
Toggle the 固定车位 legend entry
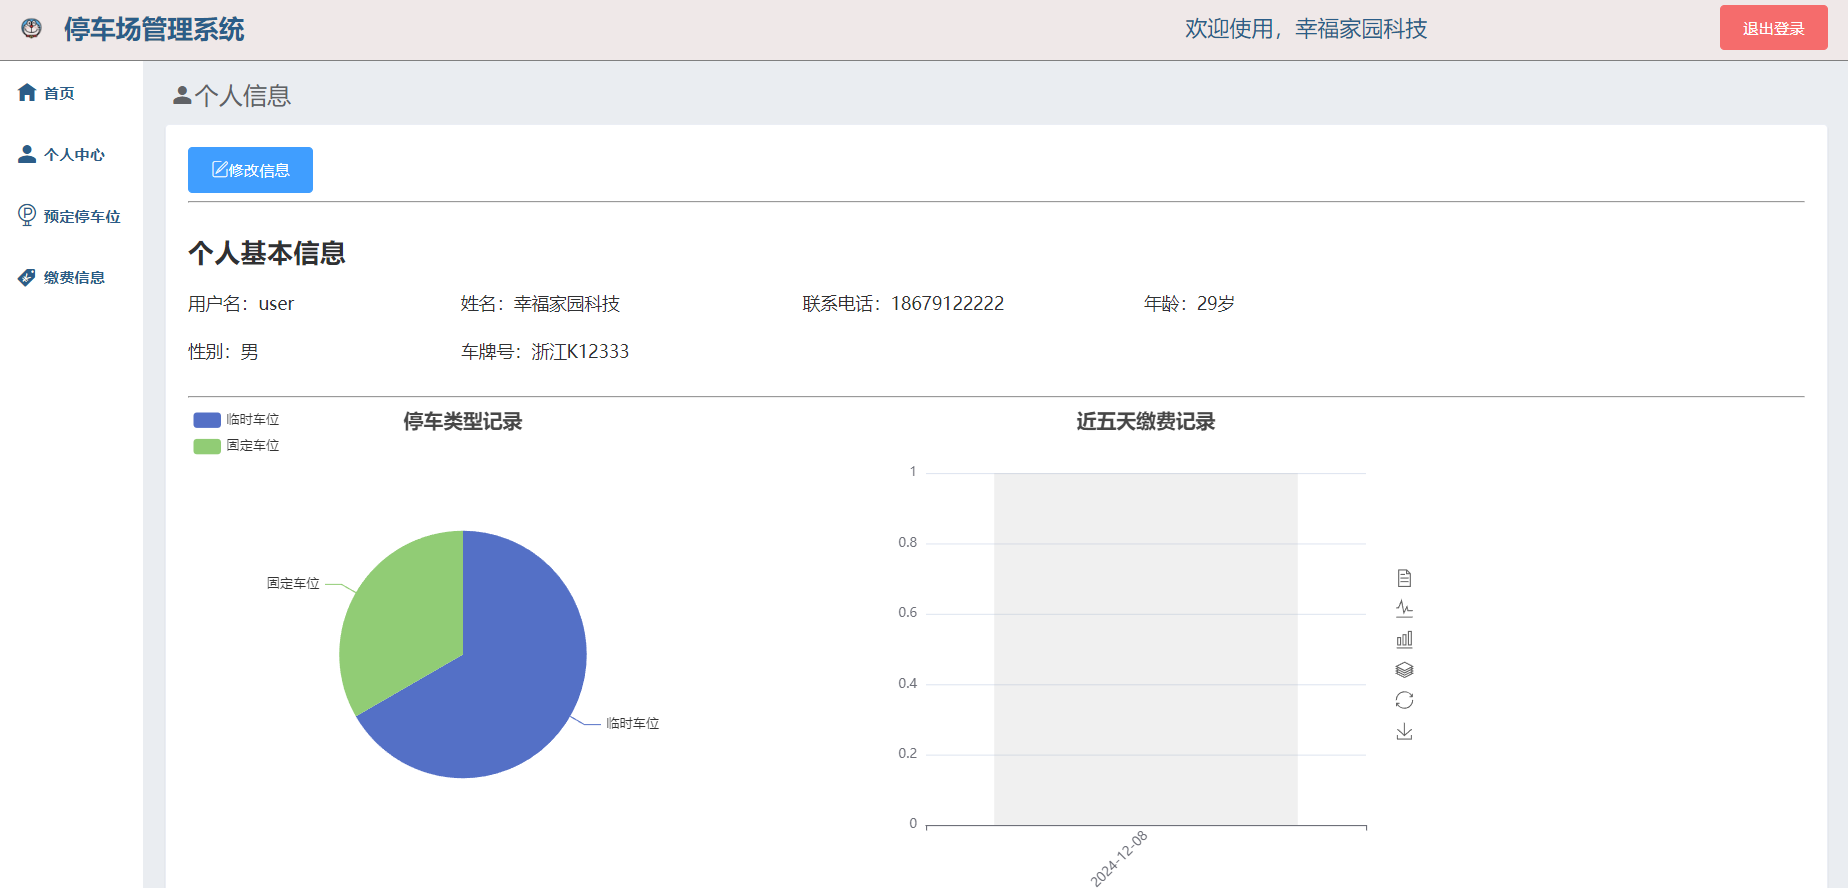click(x=236, y=446)
